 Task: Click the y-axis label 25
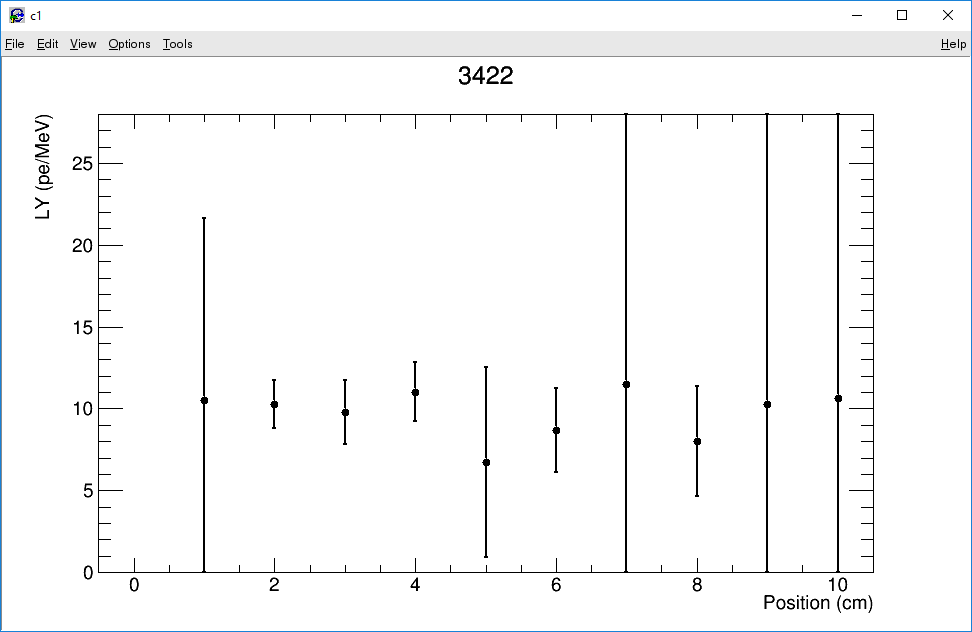pyautogui.click(x=82, y=164)
